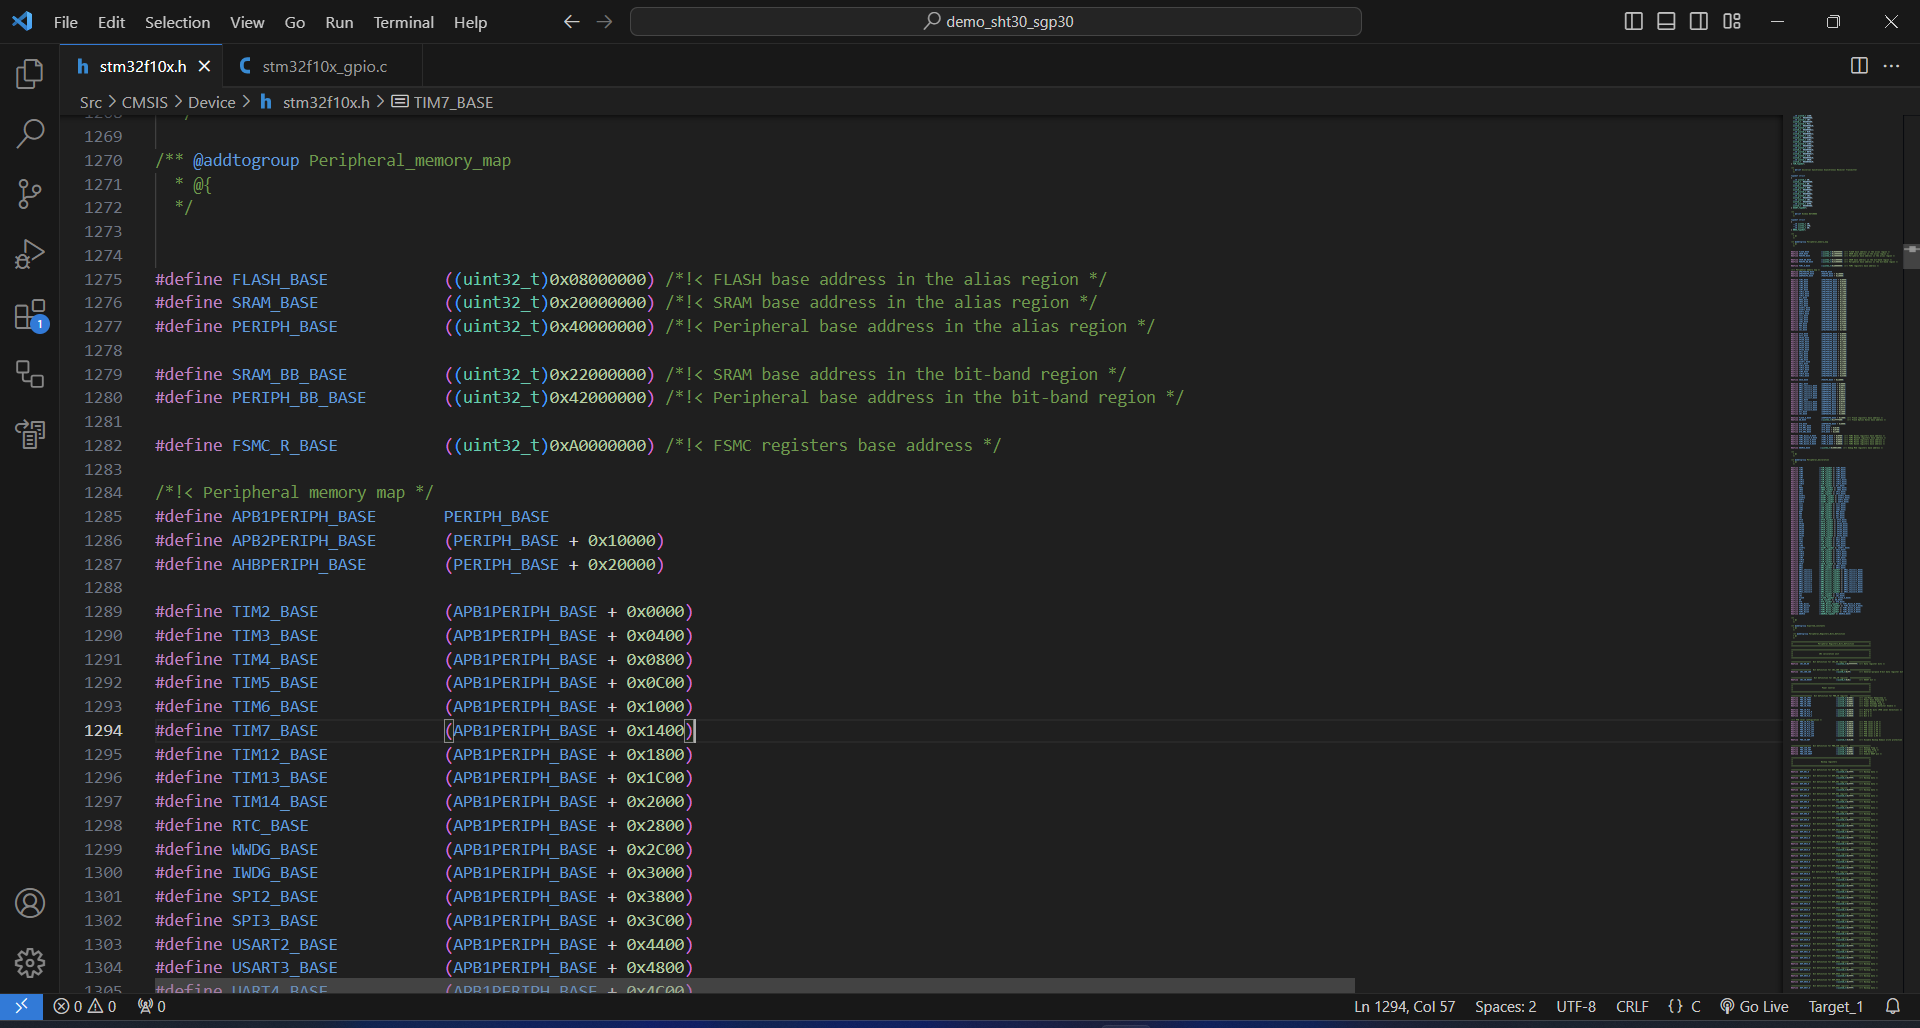Customize layout icon in title bar
This screenshot has width=1920, height=1028.
point(1732,21)
